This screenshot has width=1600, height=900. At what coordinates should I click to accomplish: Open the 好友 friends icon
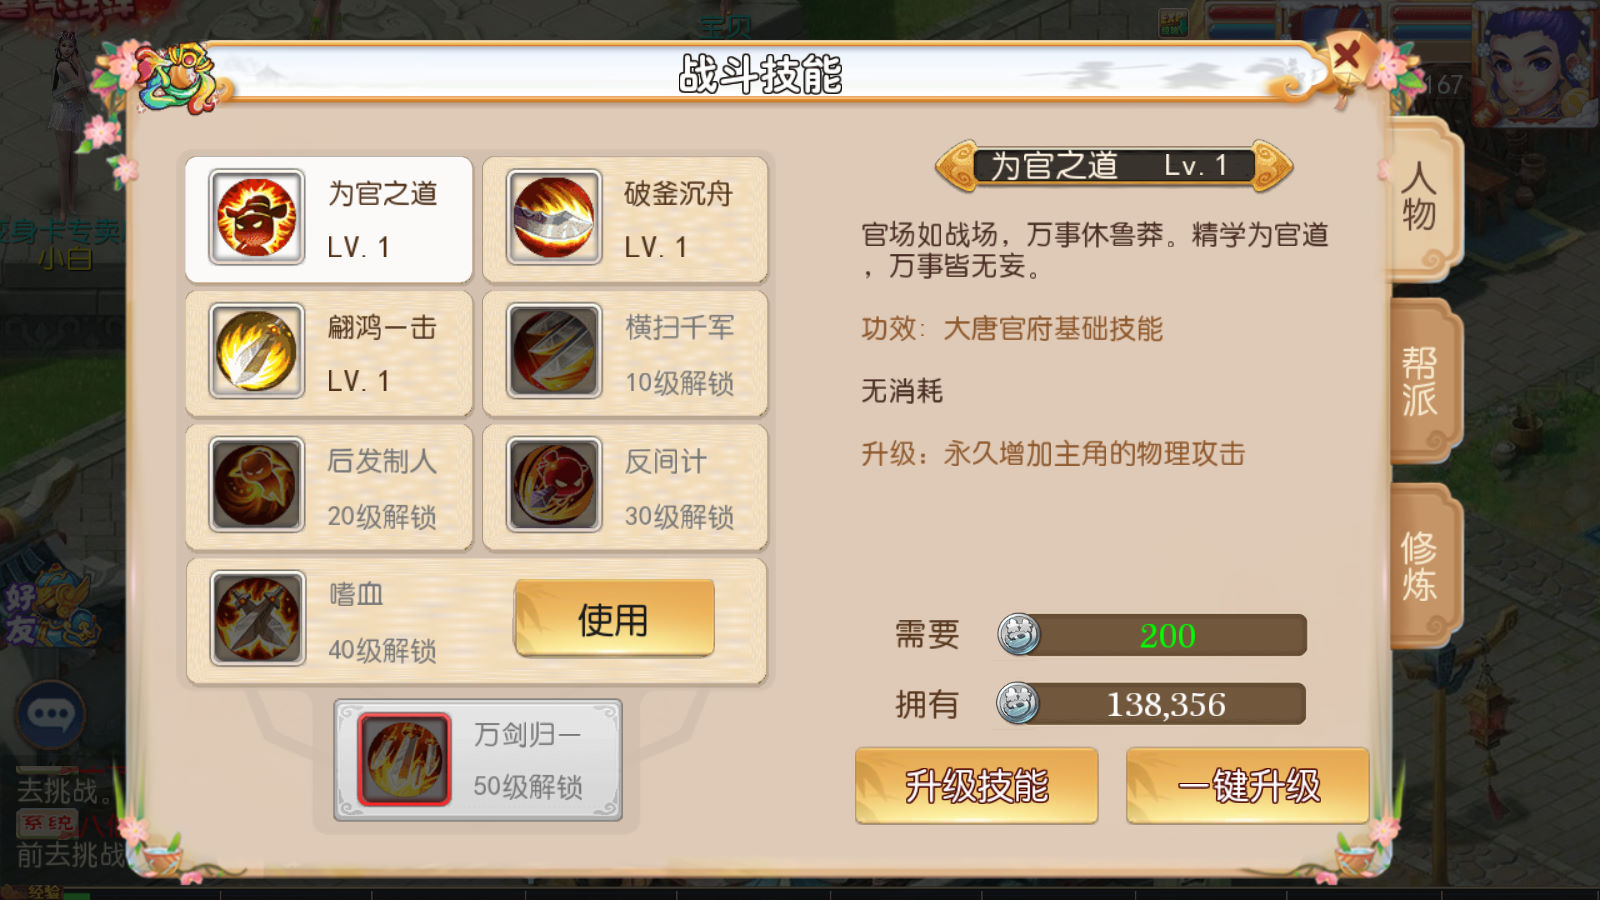click(48, 611)
